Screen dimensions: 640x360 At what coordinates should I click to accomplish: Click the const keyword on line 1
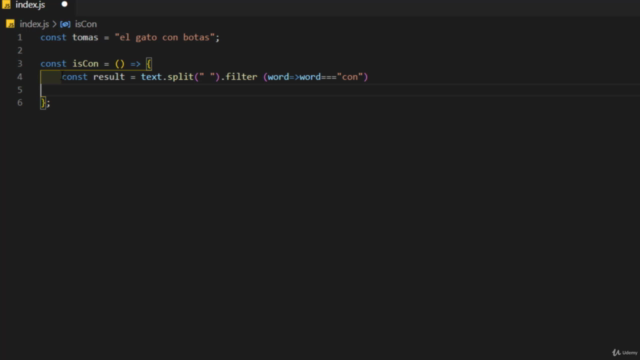coord(53,38)
